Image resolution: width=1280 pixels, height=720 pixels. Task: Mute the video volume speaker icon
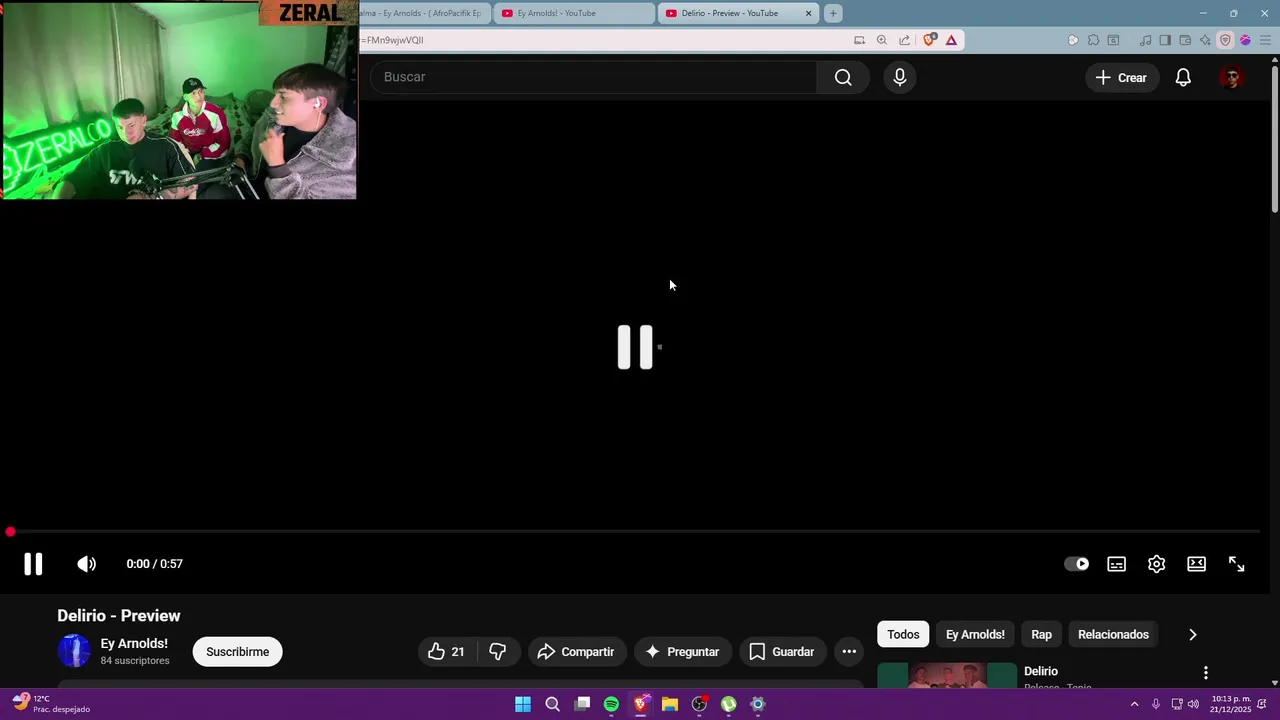[87, 564]
